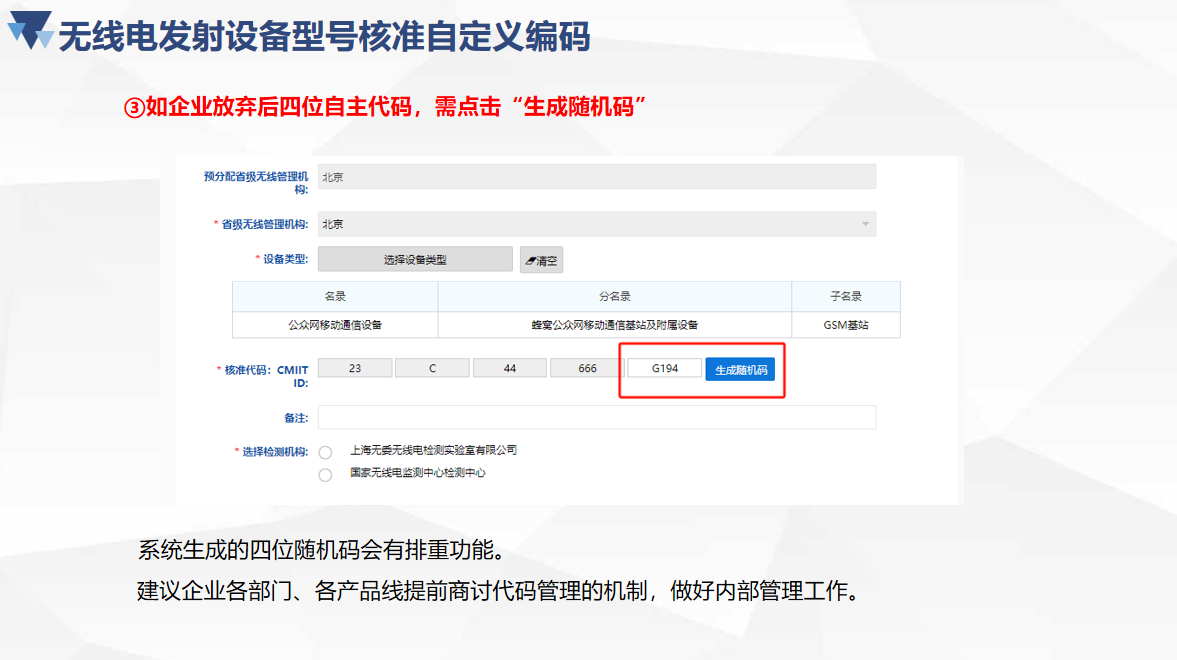This screenshot has width=1177, height=660.
Task: Click the G194 code input field
Action: (664, 368)
